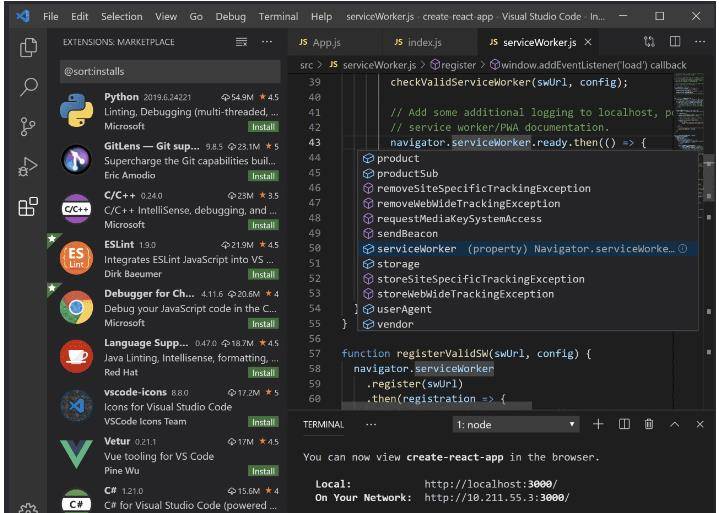
Task: Open the Extensions view in activity bar
Action: click(x=28, y=206)
